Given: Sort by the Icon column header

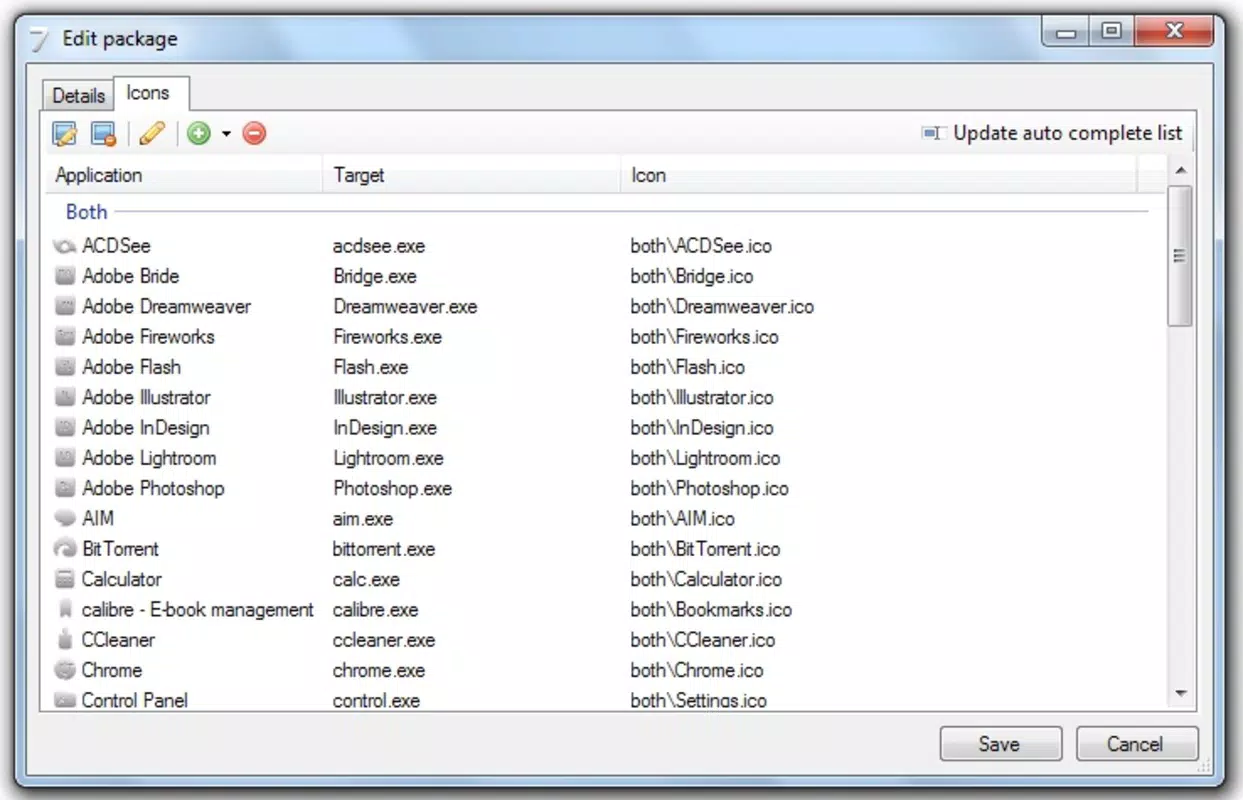Looking at the screenshot, I should tap(879, 175).
